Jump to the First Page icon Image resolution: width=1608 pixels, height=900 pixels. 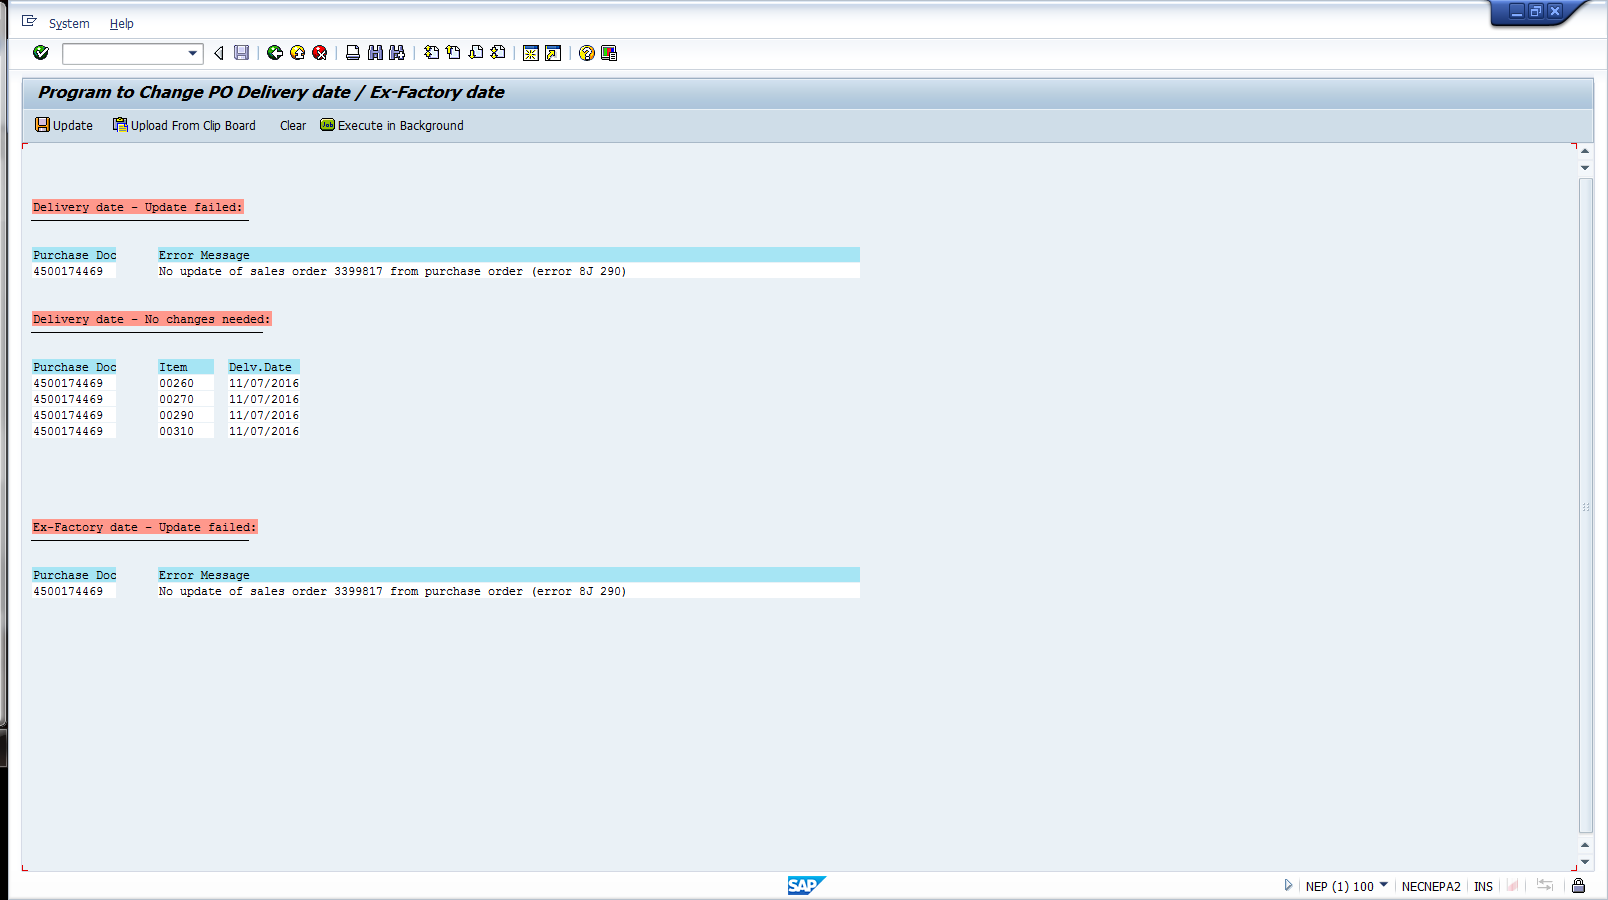(x=431, y=53)
